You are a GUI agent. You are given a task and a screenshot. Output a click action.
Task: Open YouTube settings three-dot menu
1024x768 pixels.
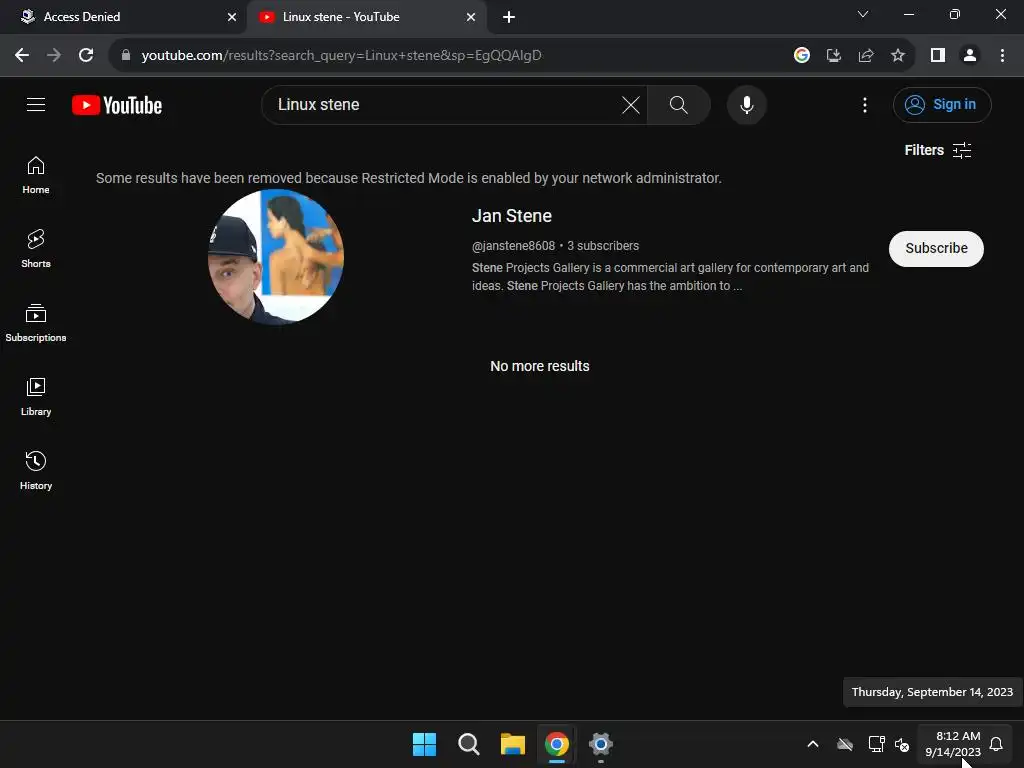tap(865, 104)
